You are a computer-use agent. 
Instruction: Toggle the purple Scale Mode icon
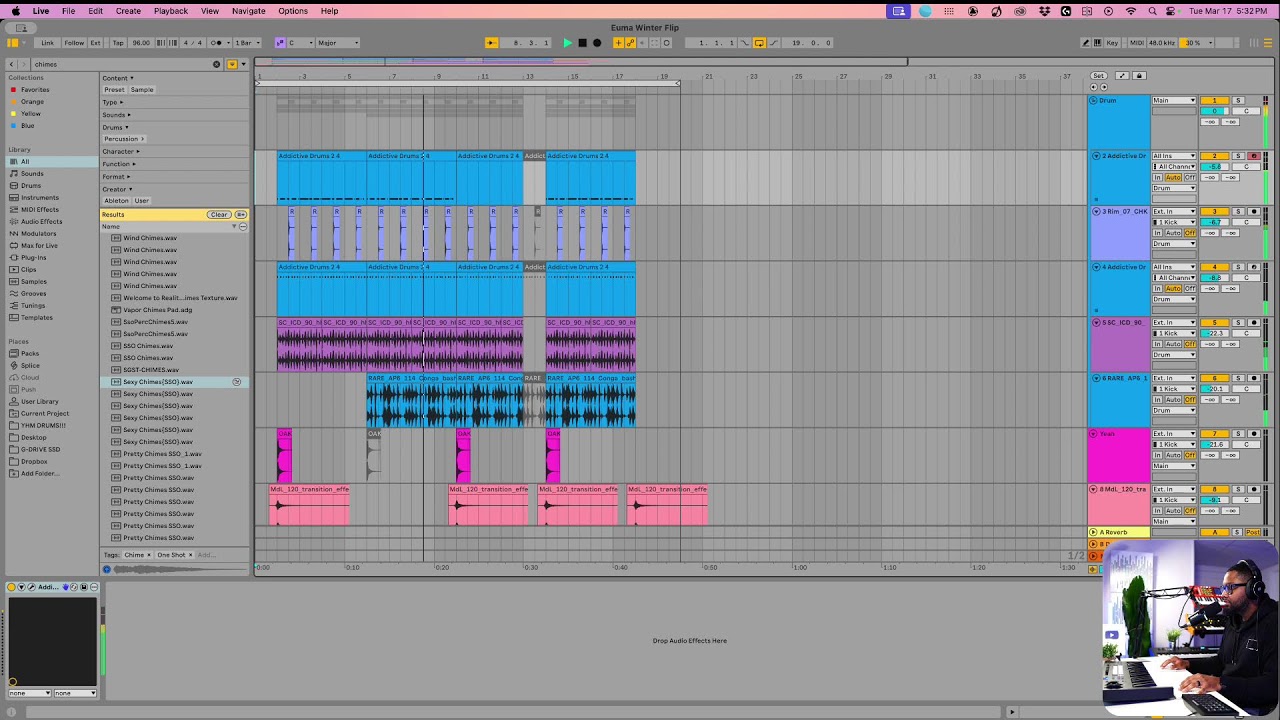pos(281,43)
